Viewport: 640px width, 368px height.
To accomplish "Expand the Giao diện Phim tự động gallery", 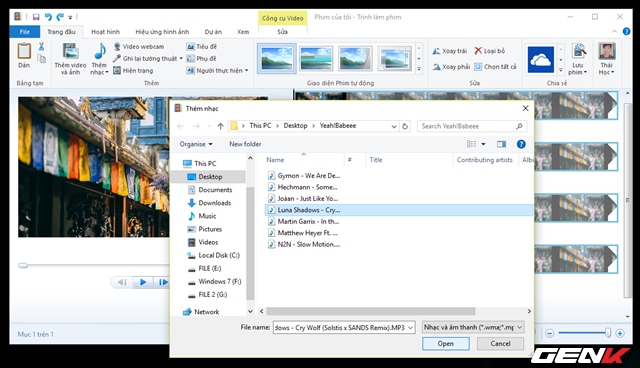I will tap(419, 70).
